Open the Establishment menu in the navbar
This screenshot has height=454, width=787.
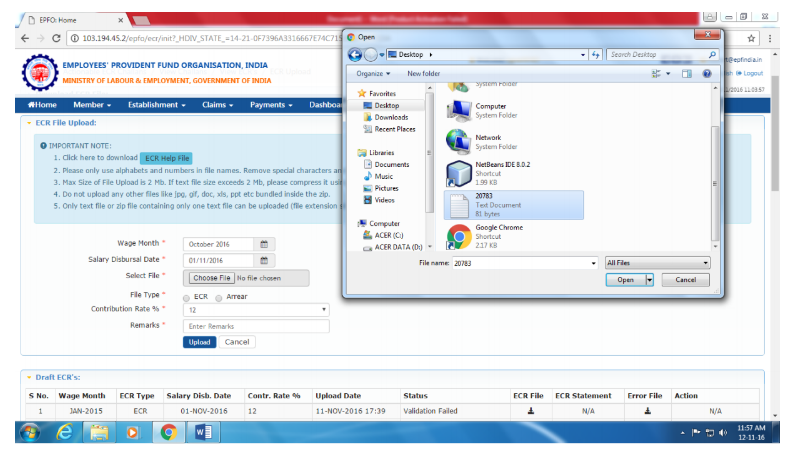[159, 105]
